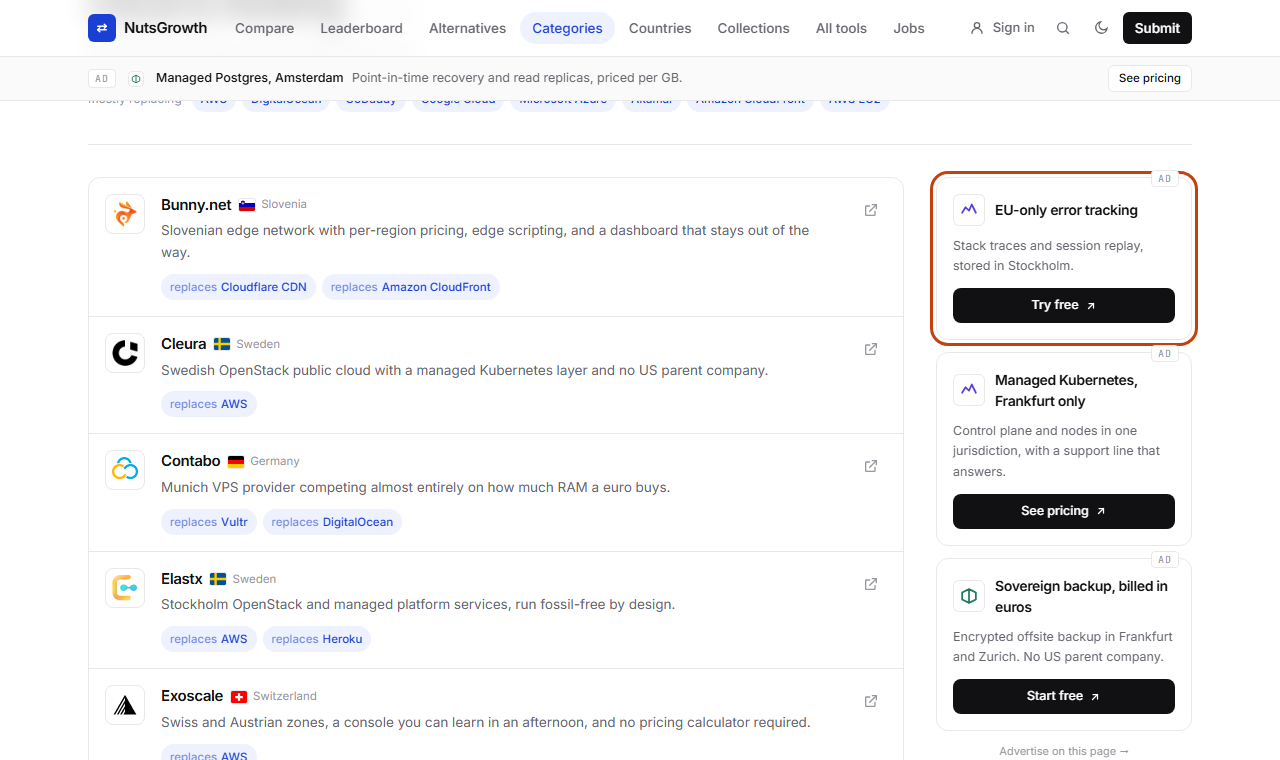Open the Elastx title link
This screenshot has height=760, width=1280.
182,579
